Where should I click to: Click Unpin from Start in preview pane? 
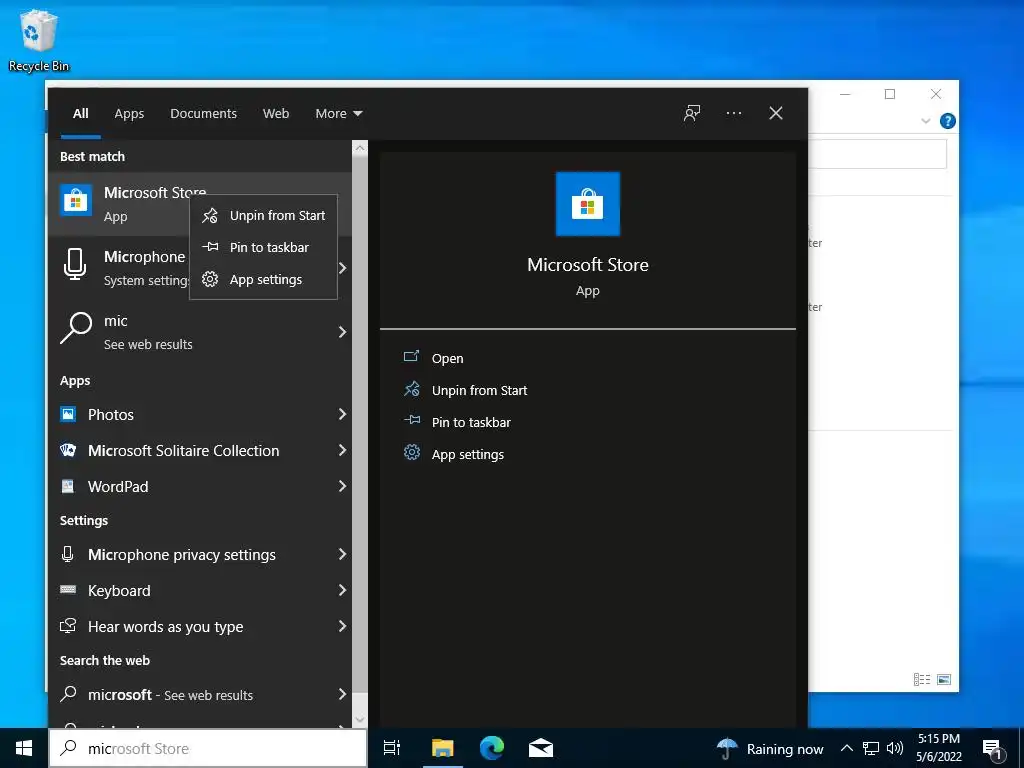[x=479, y=390]
